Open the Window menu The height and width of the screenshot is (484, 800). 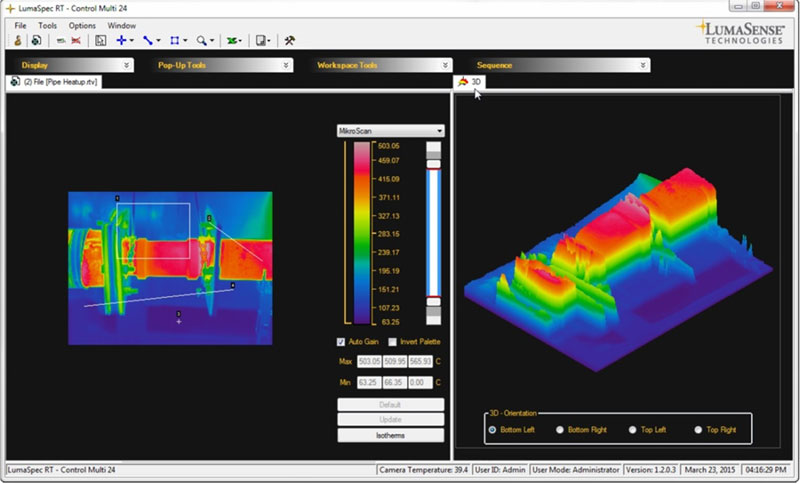(121, 26)
